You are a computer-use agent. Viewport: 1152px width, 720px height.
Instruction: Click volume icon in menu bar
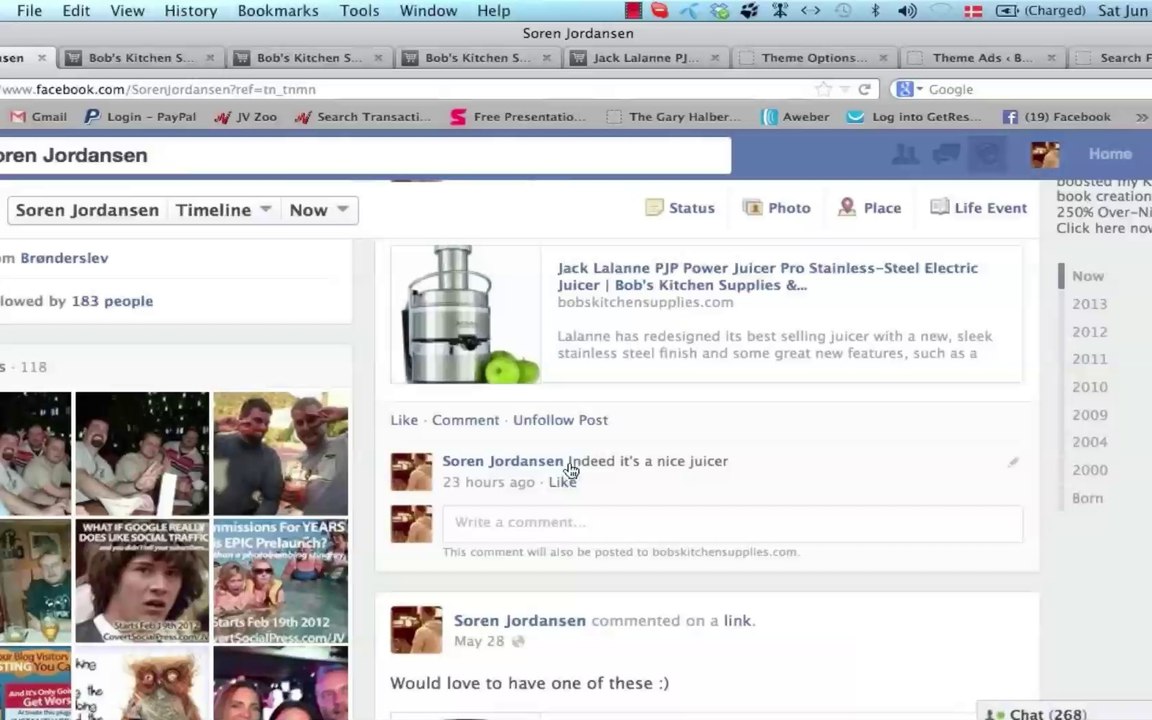pyautogui.click(x=907, y=10)
